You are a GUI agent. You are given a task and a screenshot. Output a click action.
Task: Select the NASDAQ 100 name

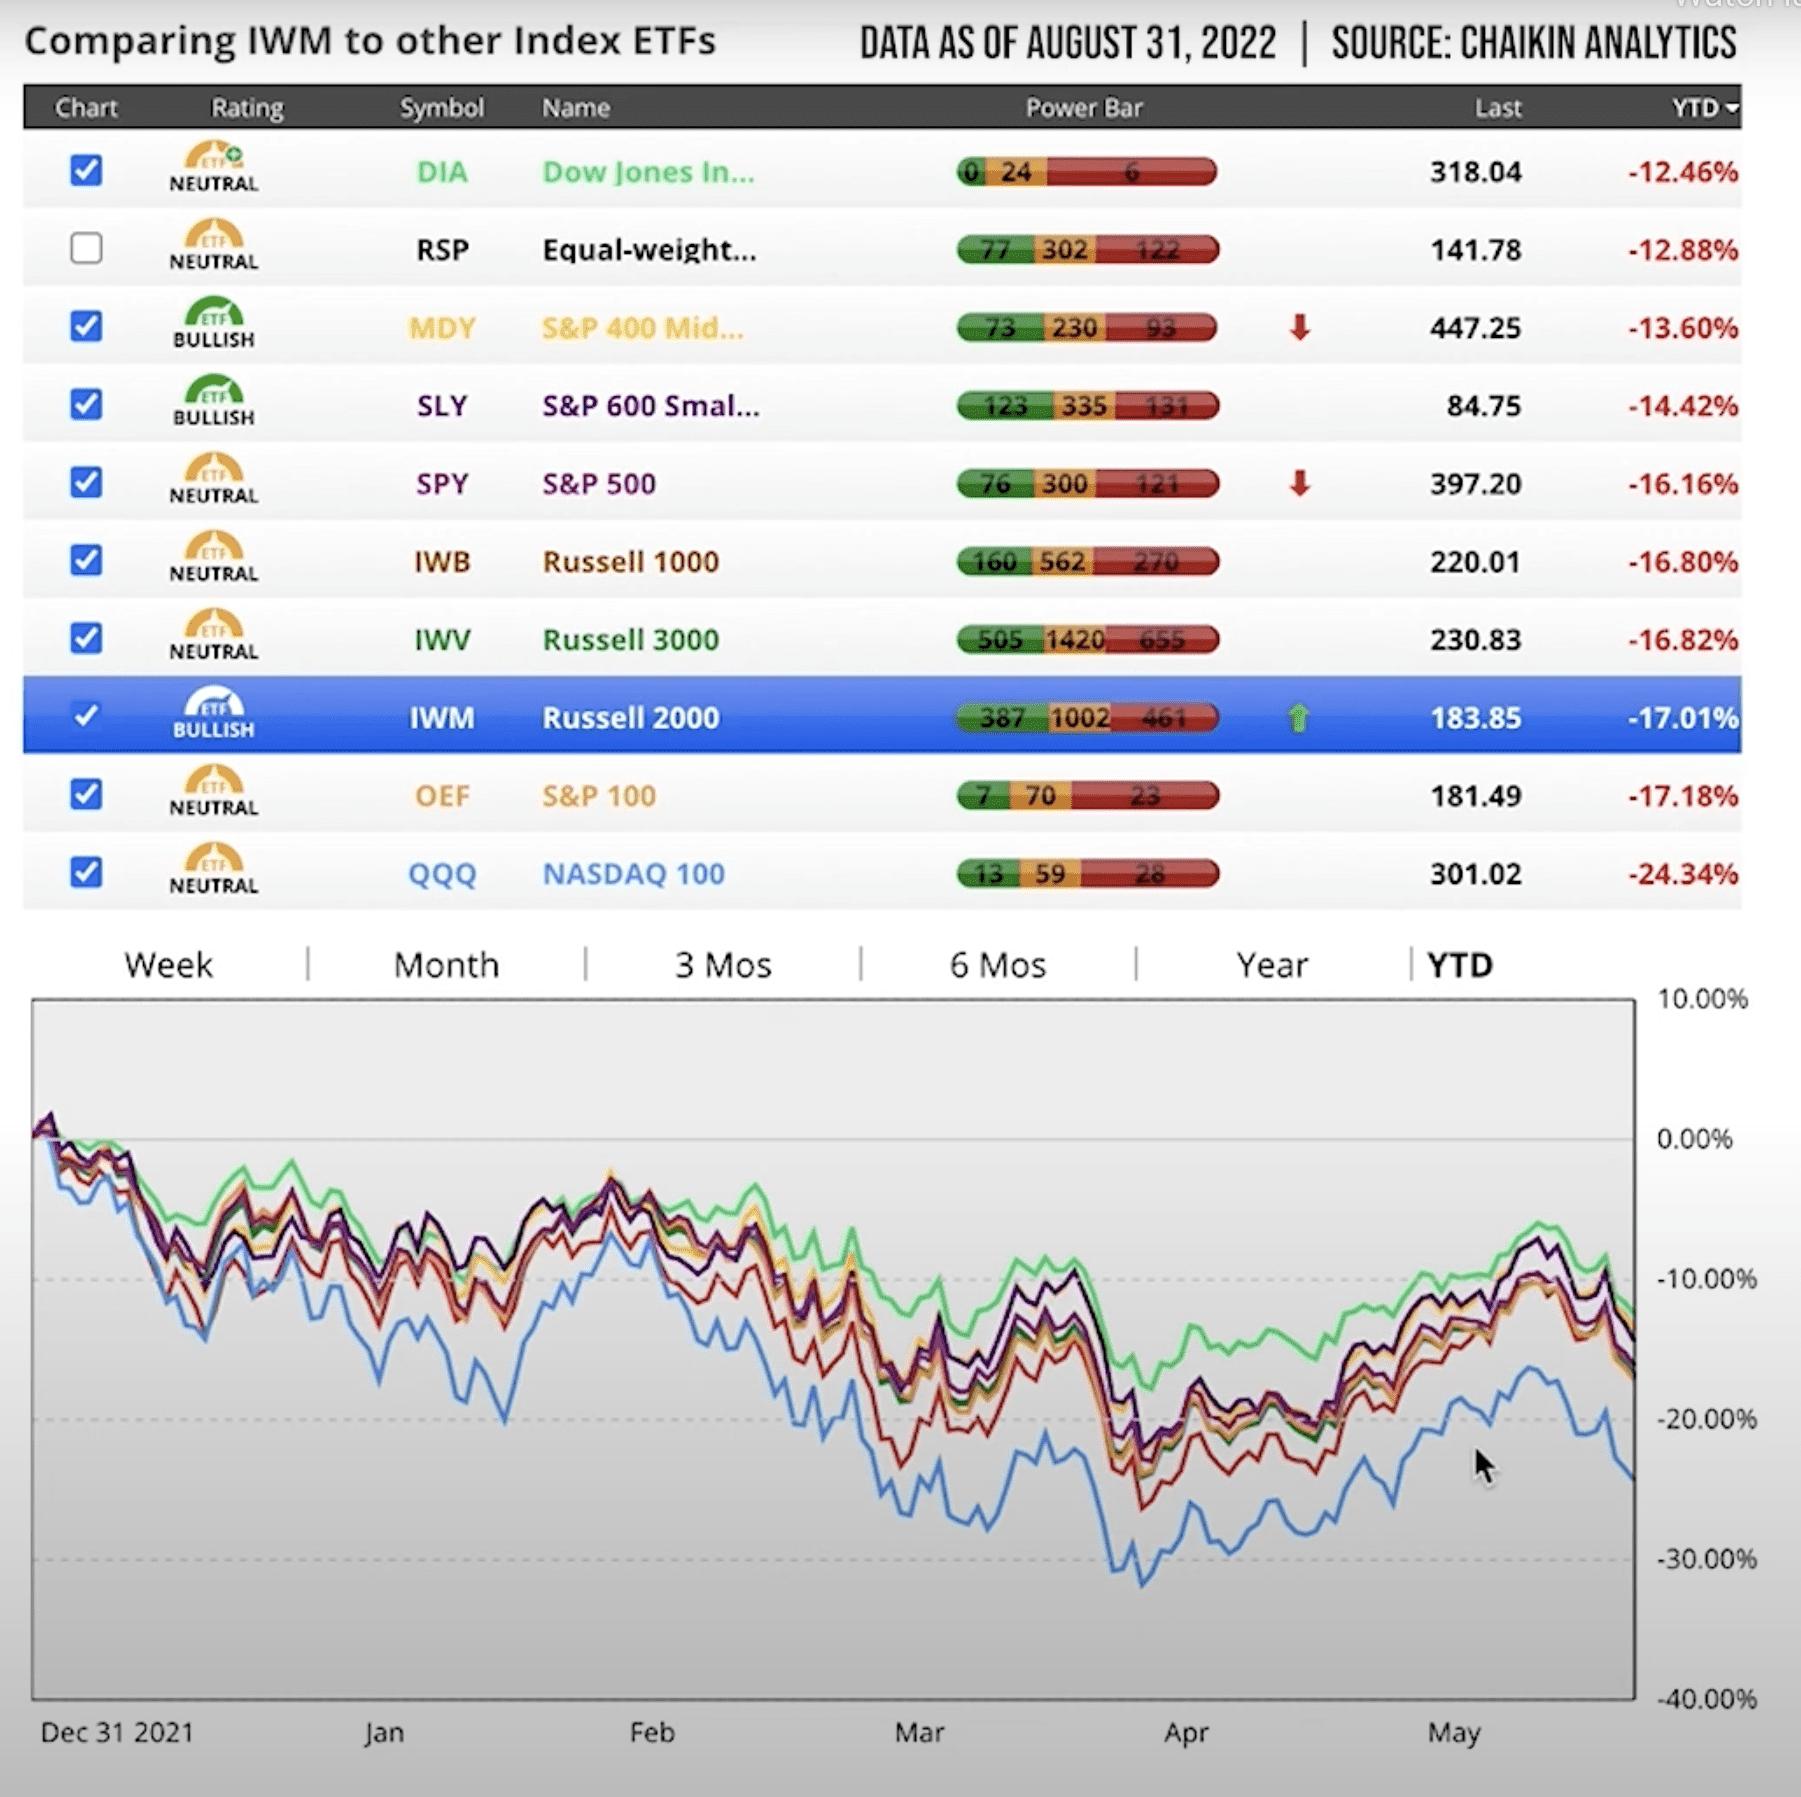[x=634, y=874]
